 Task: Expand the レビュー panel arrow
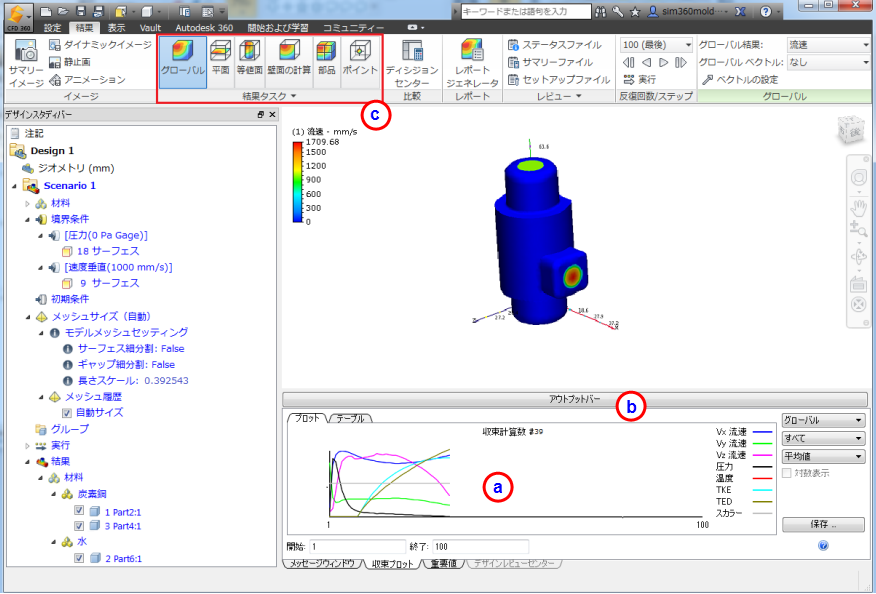(579, 96)
